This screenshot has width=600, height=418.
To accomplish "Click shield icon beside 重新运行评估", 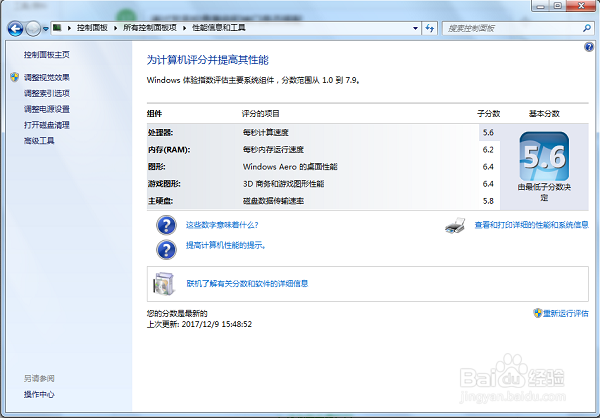I will pos(538,313).
